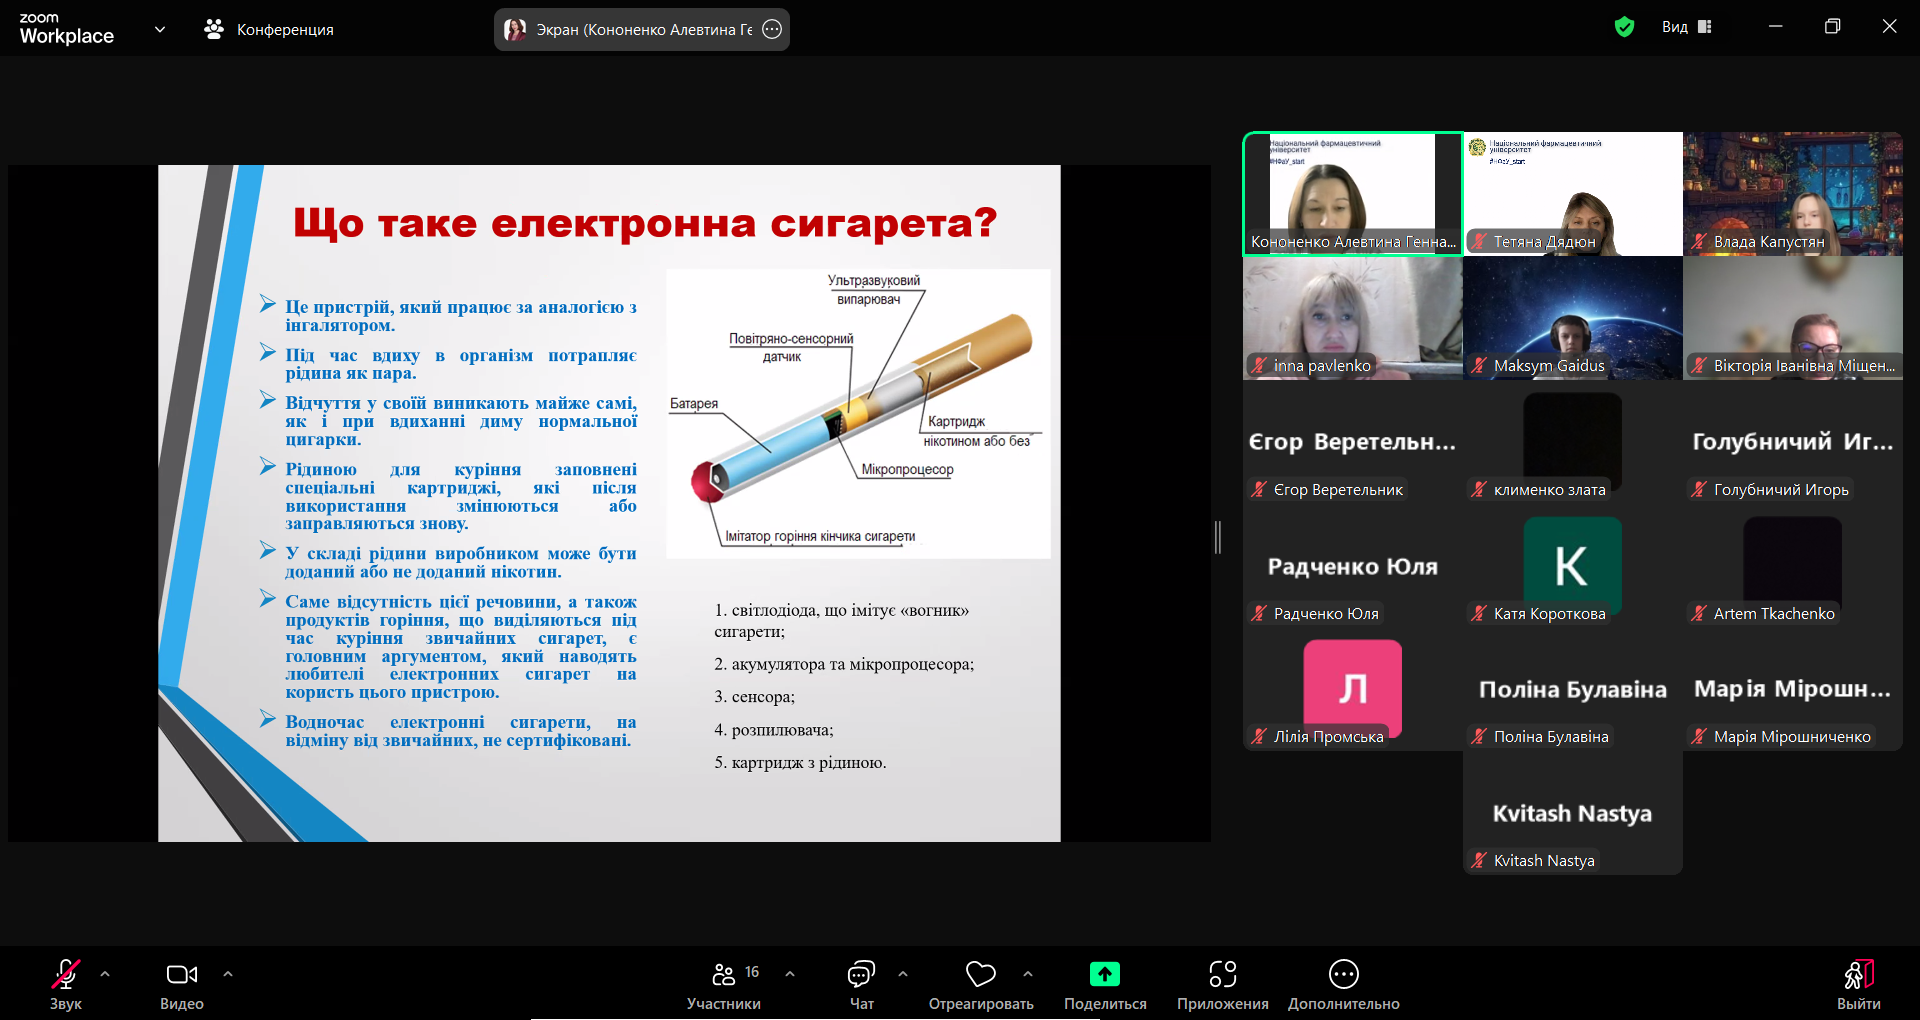Click muted mic icon beside Єгор Веретельник label
The height and width of the screenshot is (1020, 1920).
pyautogui.click(x=1259, y=489)
